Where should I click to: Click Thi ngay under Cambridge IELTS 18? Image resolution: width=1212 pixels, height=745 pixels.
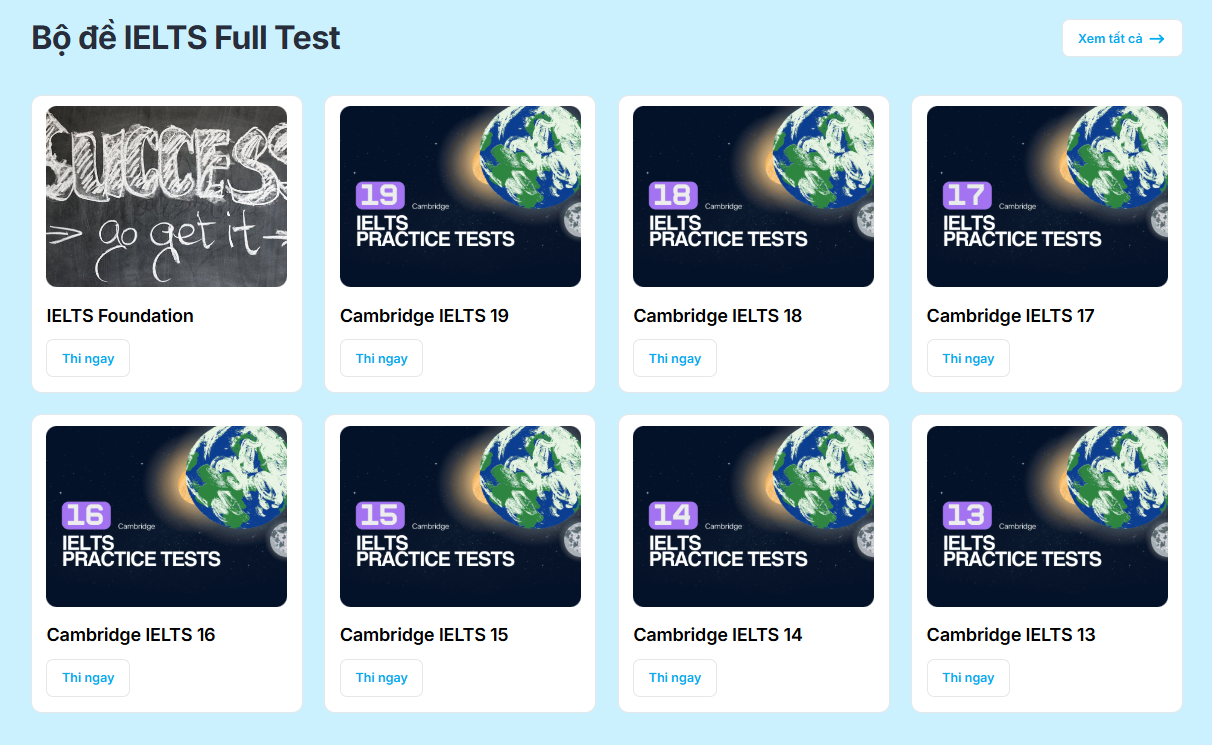[675, 358]
